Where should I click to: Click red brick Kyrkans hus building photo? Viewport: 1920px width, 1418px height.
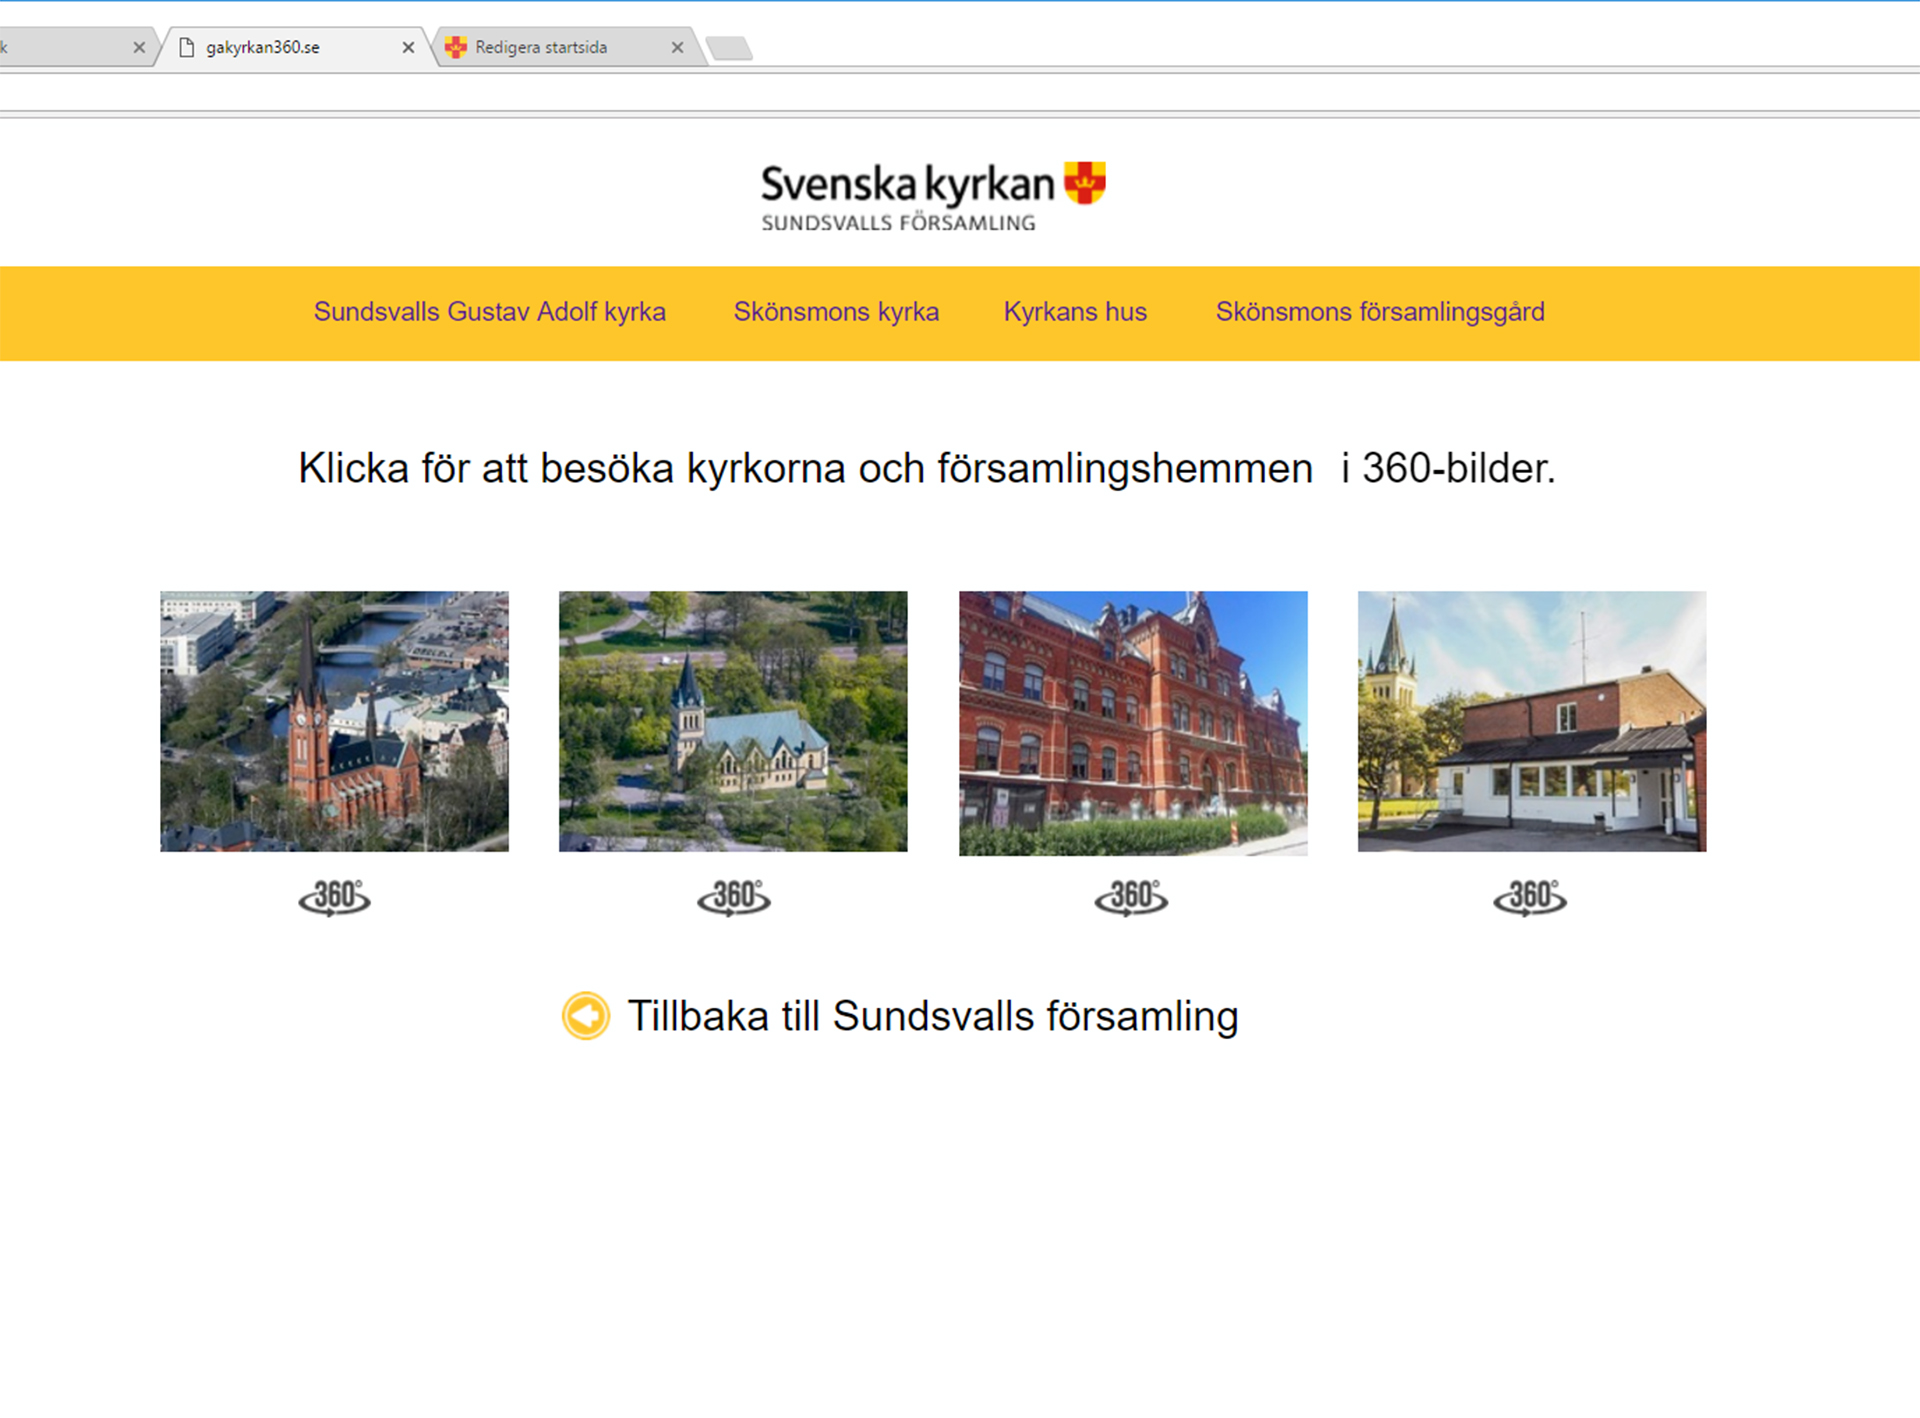[1133, 723]
